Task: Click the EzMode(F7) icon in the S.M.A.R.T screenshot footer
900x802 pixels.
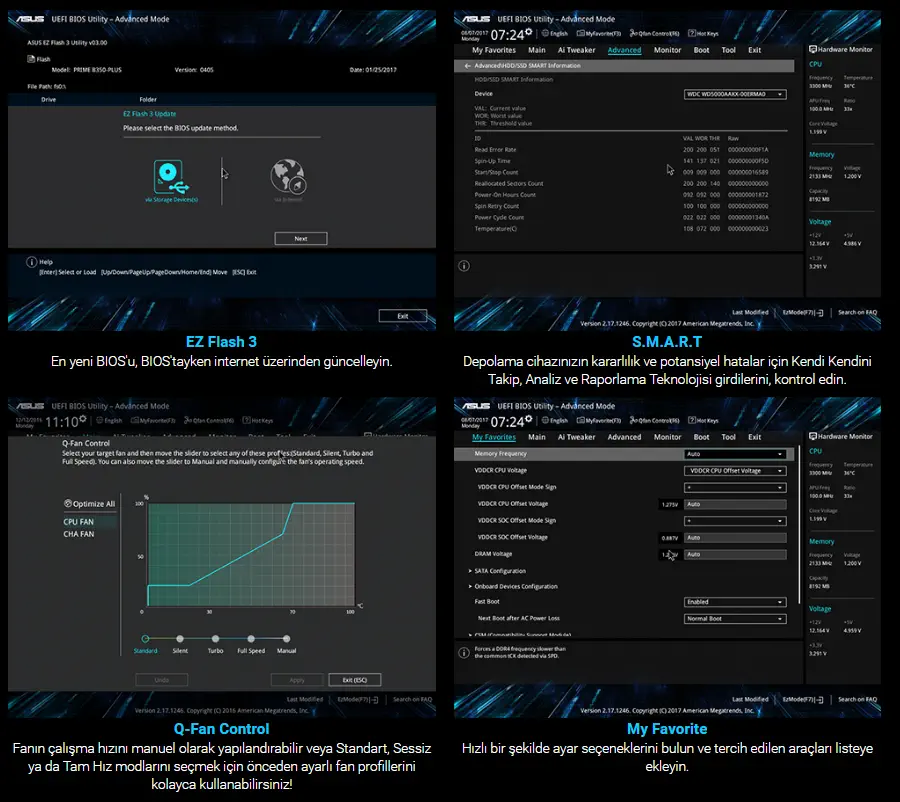Action: [x=820, y=313]
